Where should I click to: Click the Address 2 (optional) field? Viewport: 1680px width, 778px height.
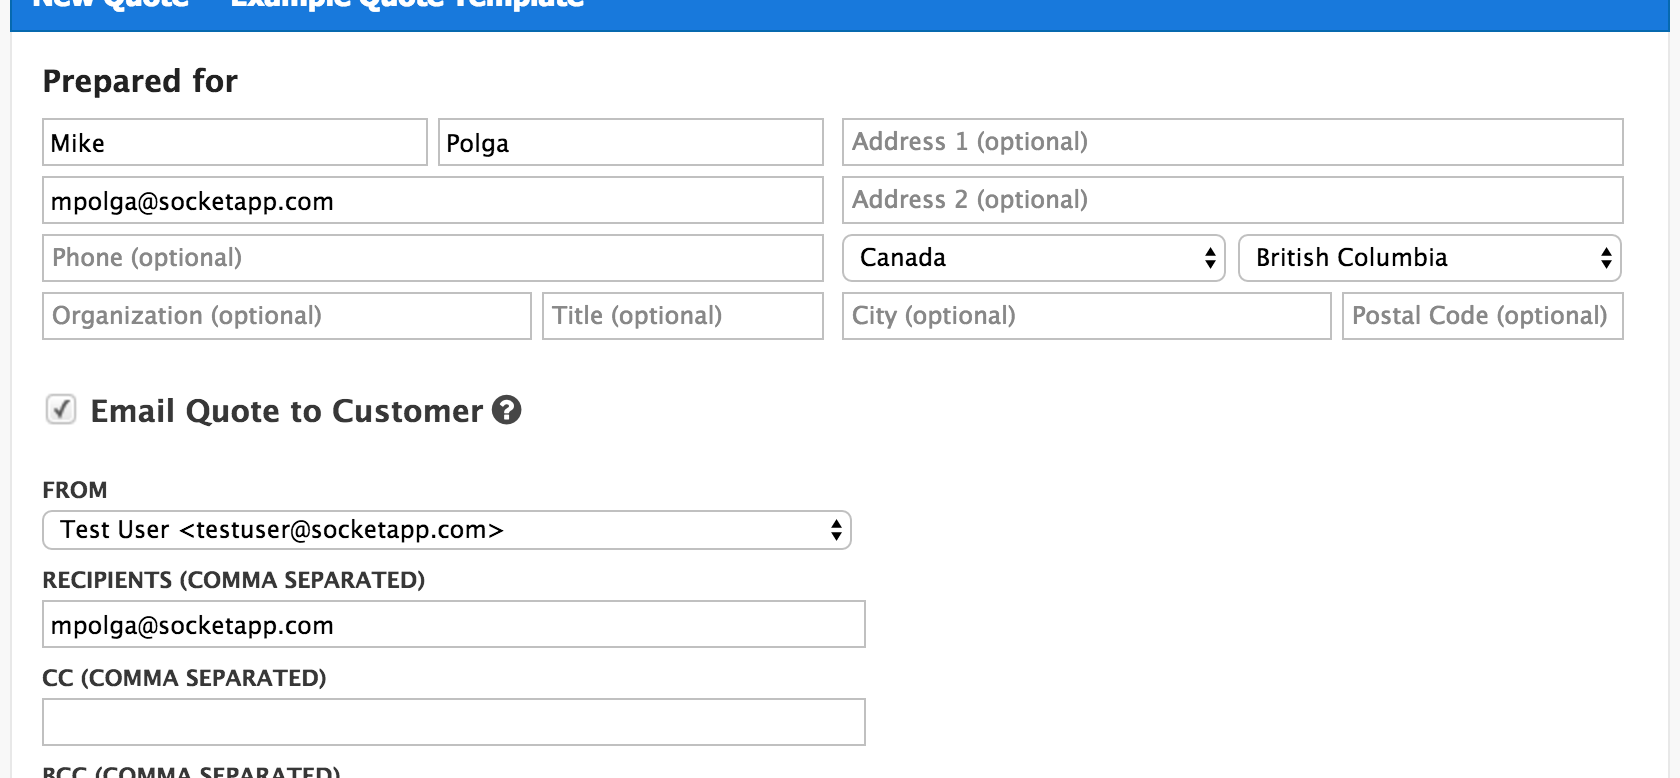(1232, 200)
